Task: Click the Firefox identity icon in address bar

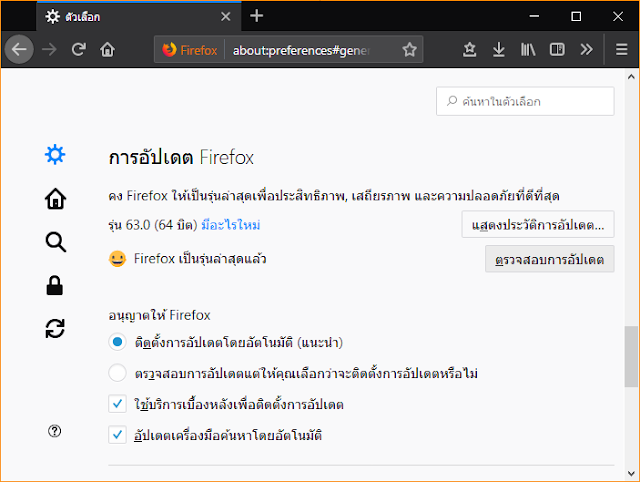Action: [x=190, y=50]
